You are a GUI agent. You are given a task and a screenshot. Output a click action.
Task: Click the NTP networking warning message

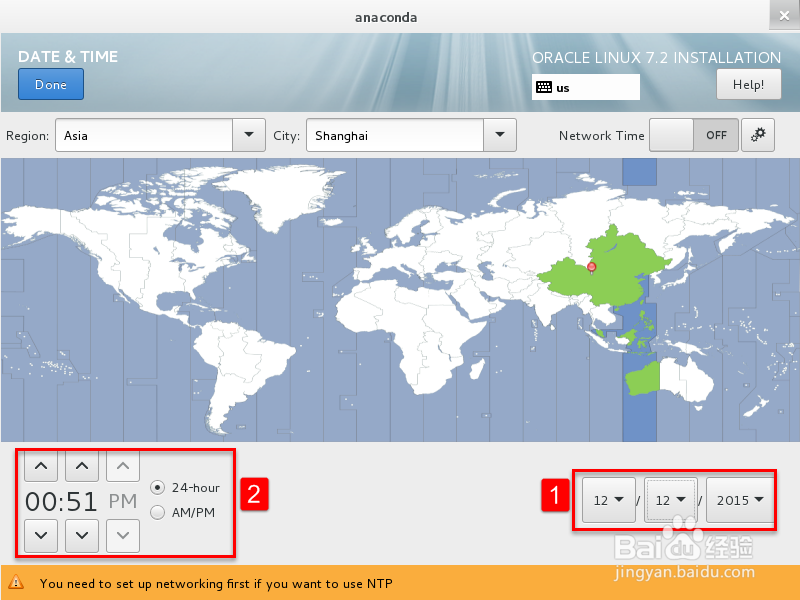click(216, 584)
